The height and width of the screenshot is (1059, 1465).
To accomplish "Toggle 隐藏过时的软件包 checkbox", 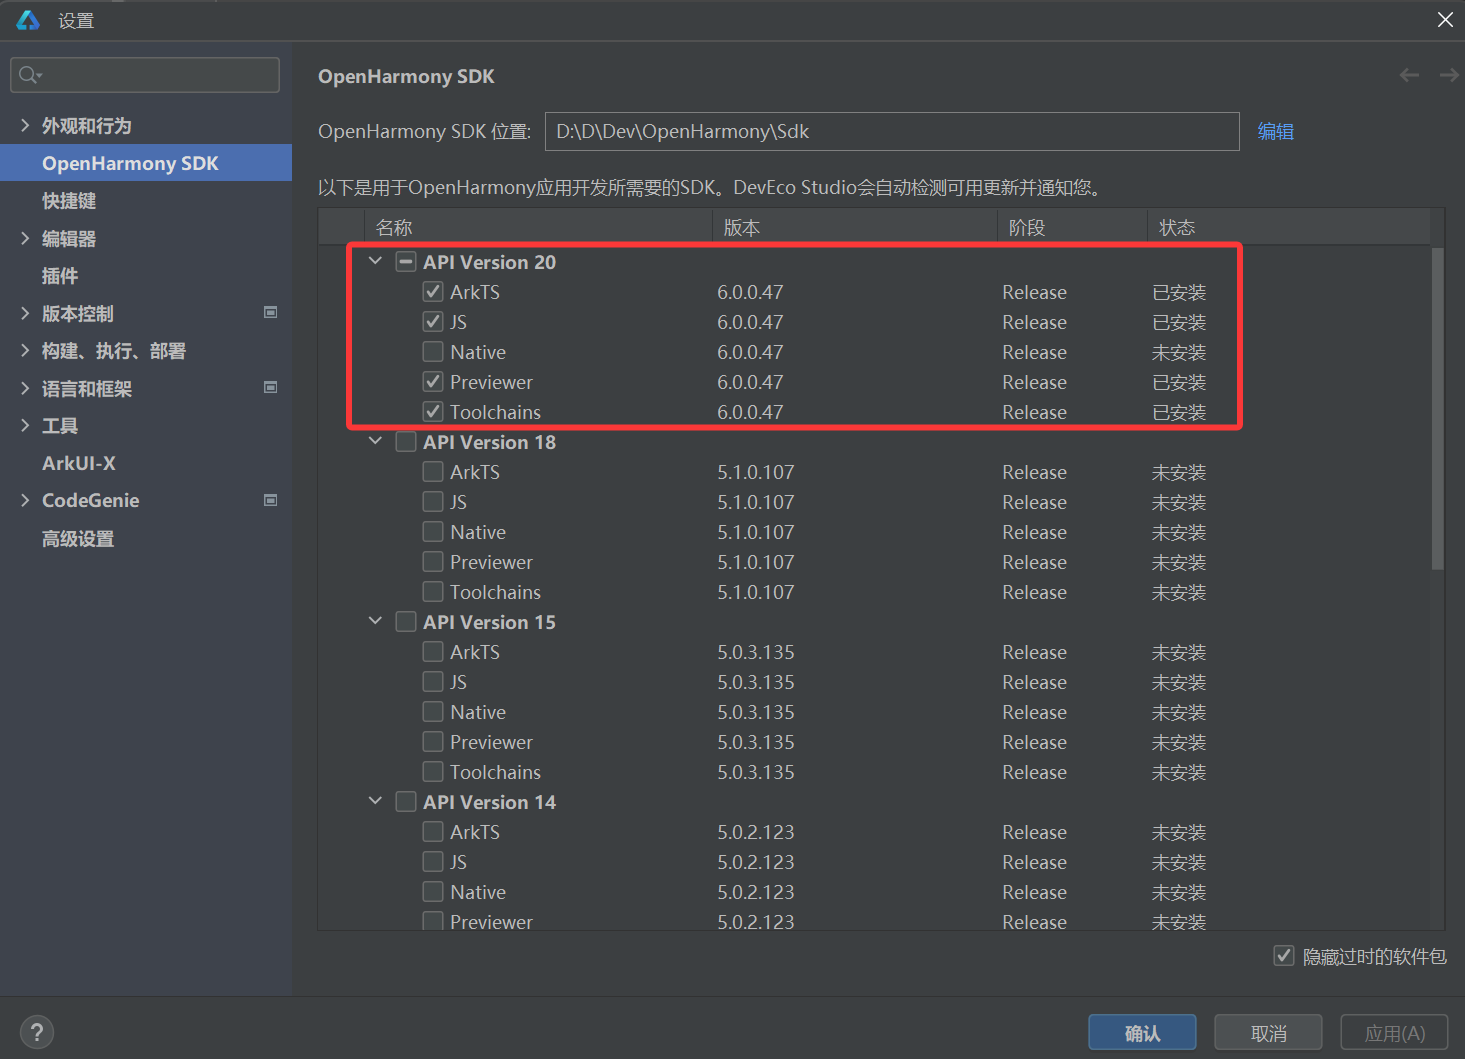I will pyautogui.click(x=1284, y=956).
